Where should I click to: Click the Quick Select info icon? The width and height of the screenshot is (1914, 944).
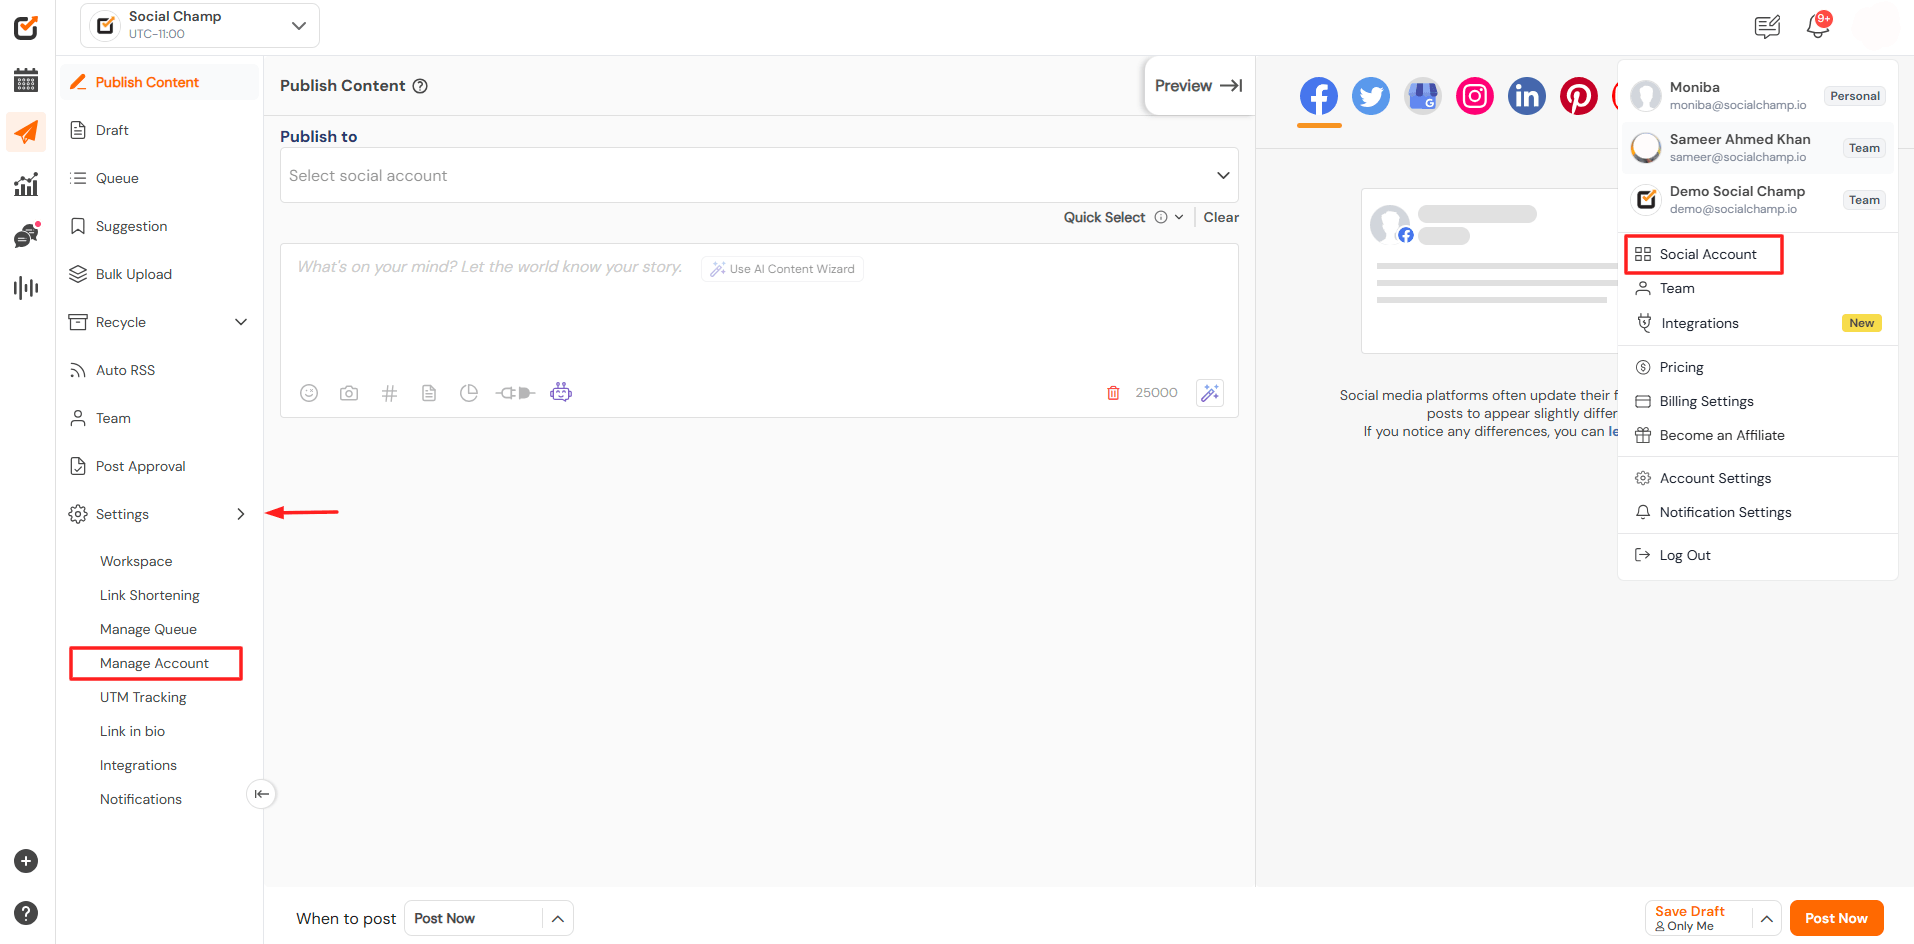coord(1161,217)
